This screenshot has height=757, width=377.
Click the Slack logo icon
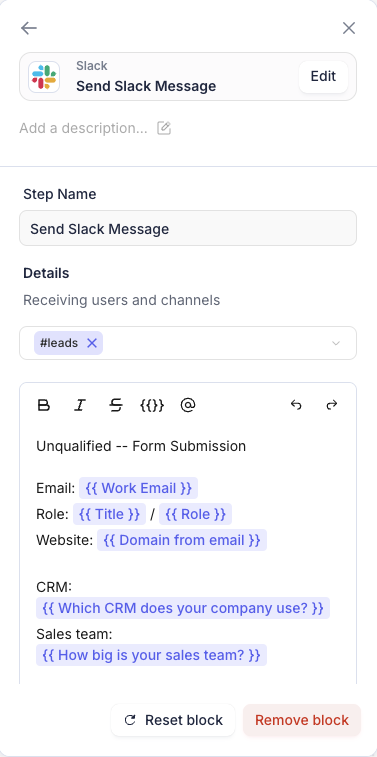(44, 77)
